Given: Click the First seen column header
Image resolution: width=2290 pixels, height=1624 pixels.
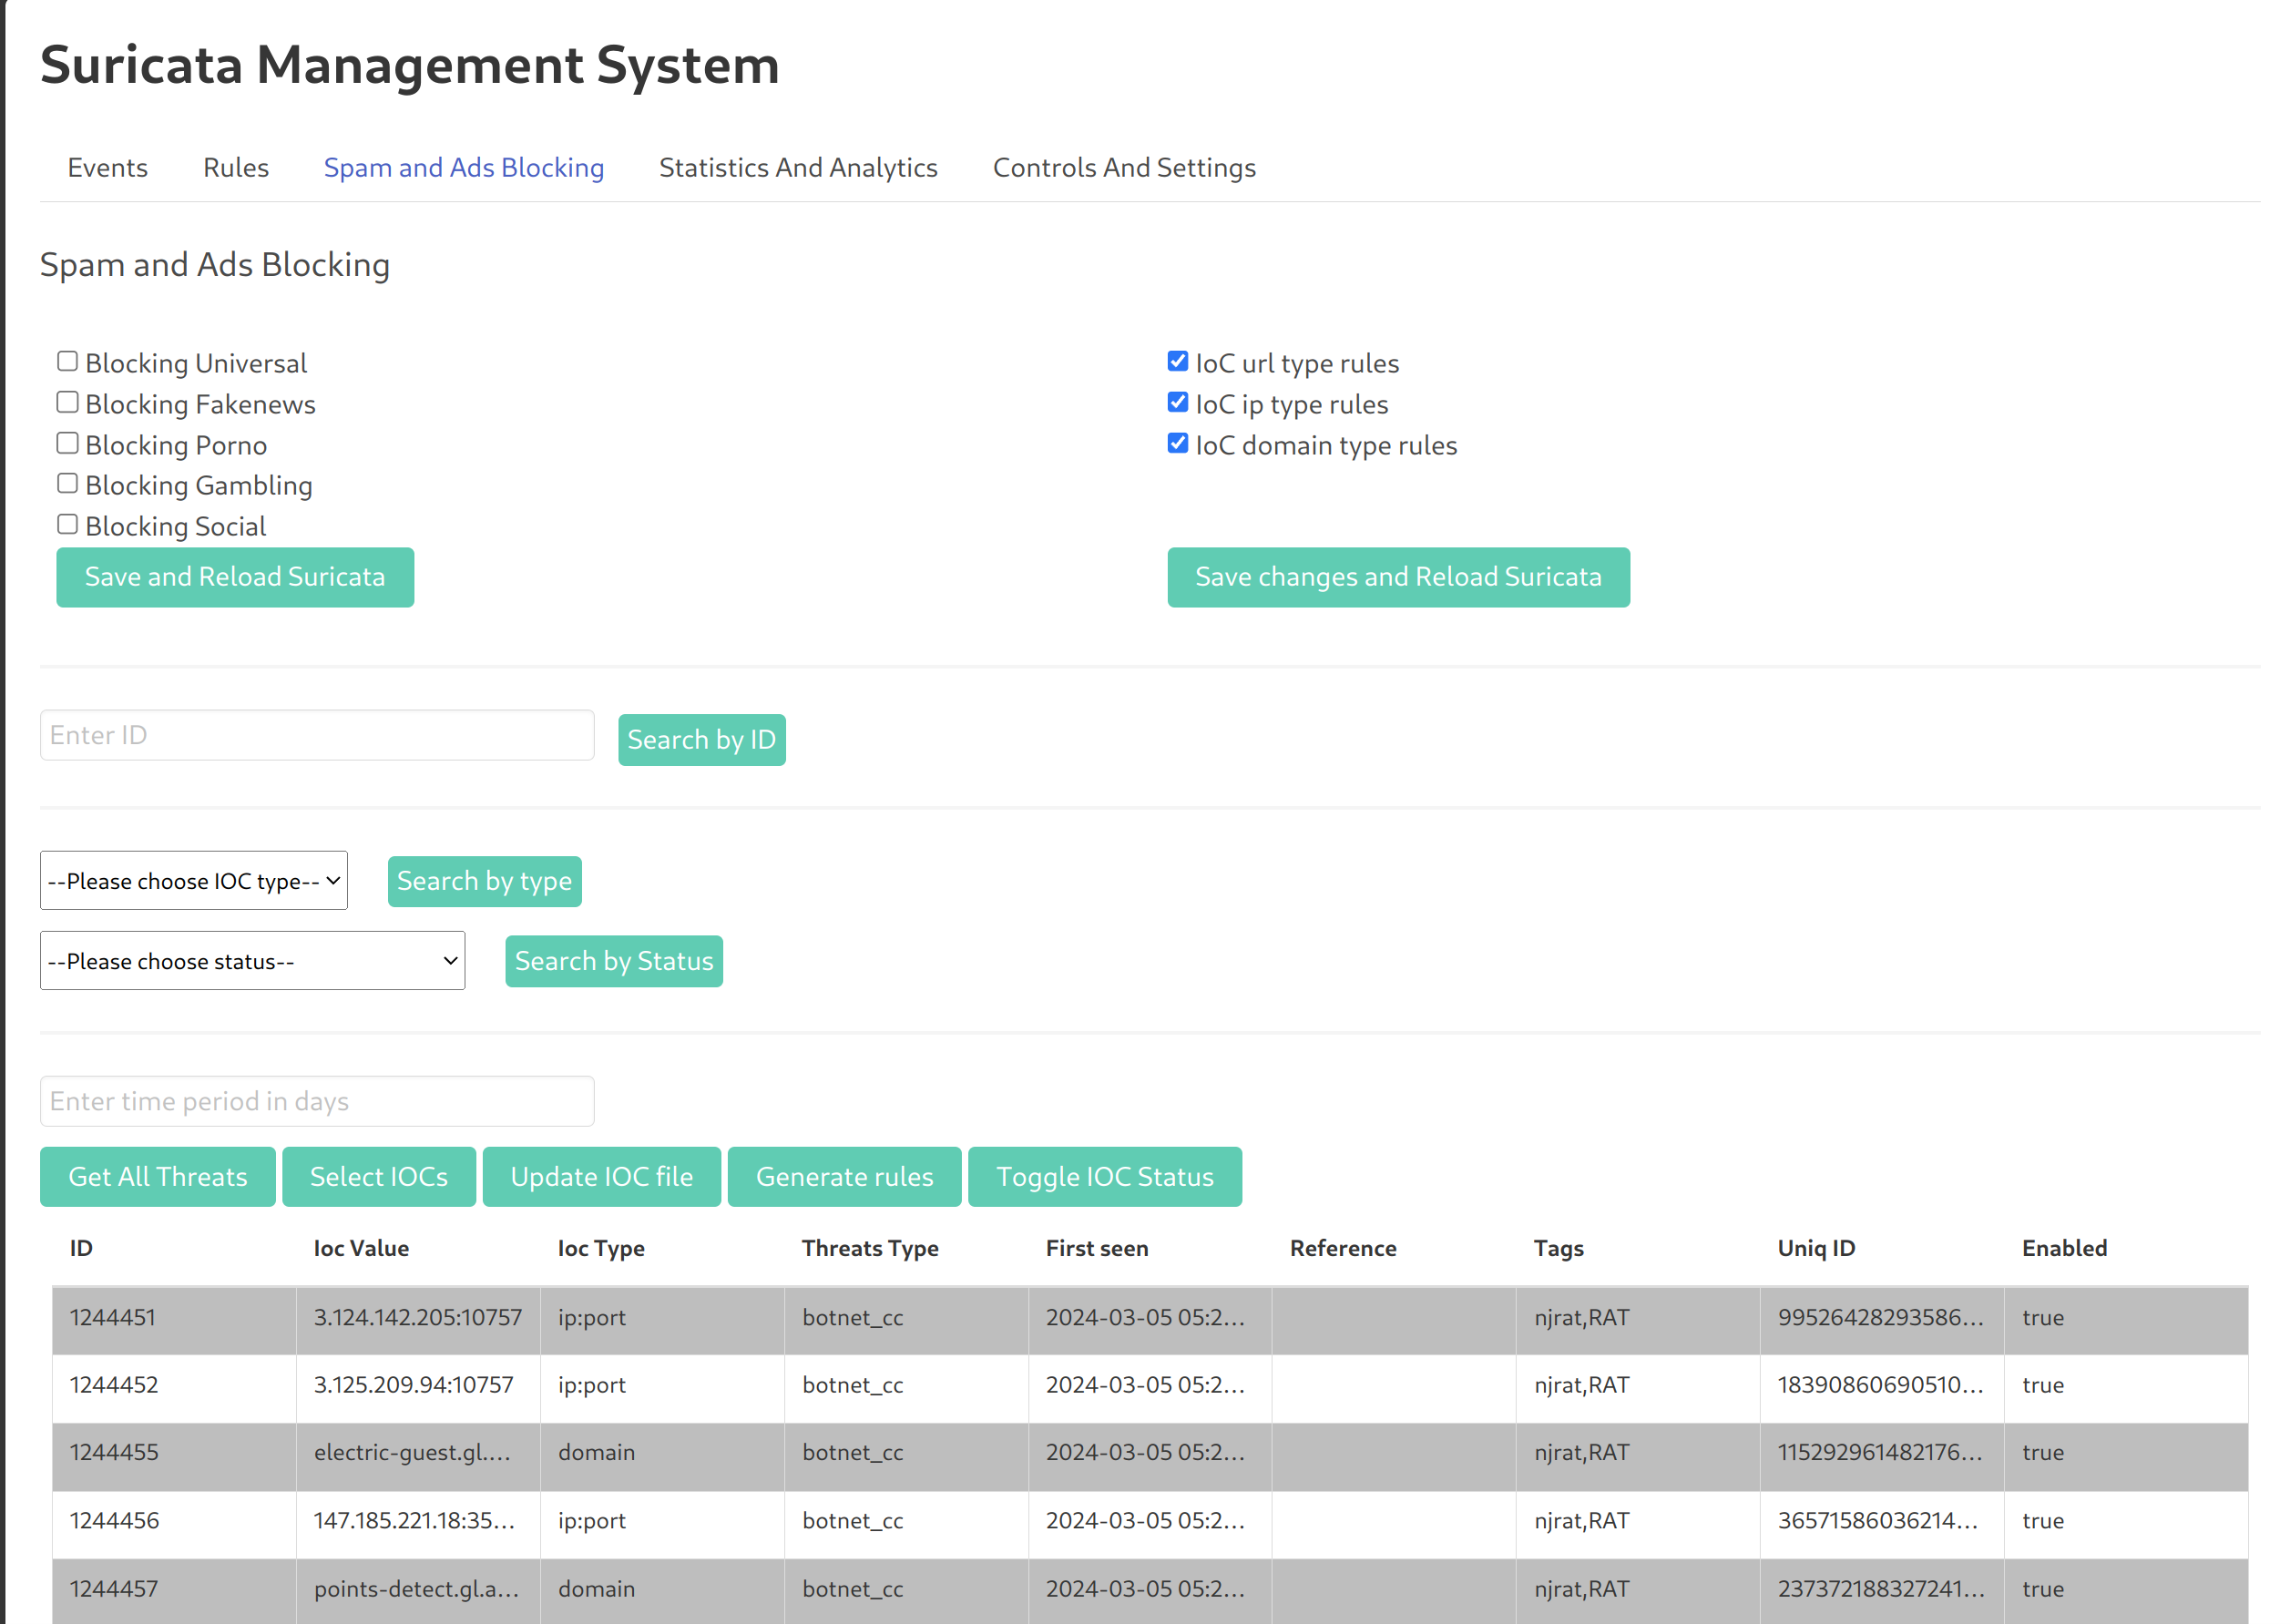Looking at the screenshot, I should [x=1097, y=1248].
